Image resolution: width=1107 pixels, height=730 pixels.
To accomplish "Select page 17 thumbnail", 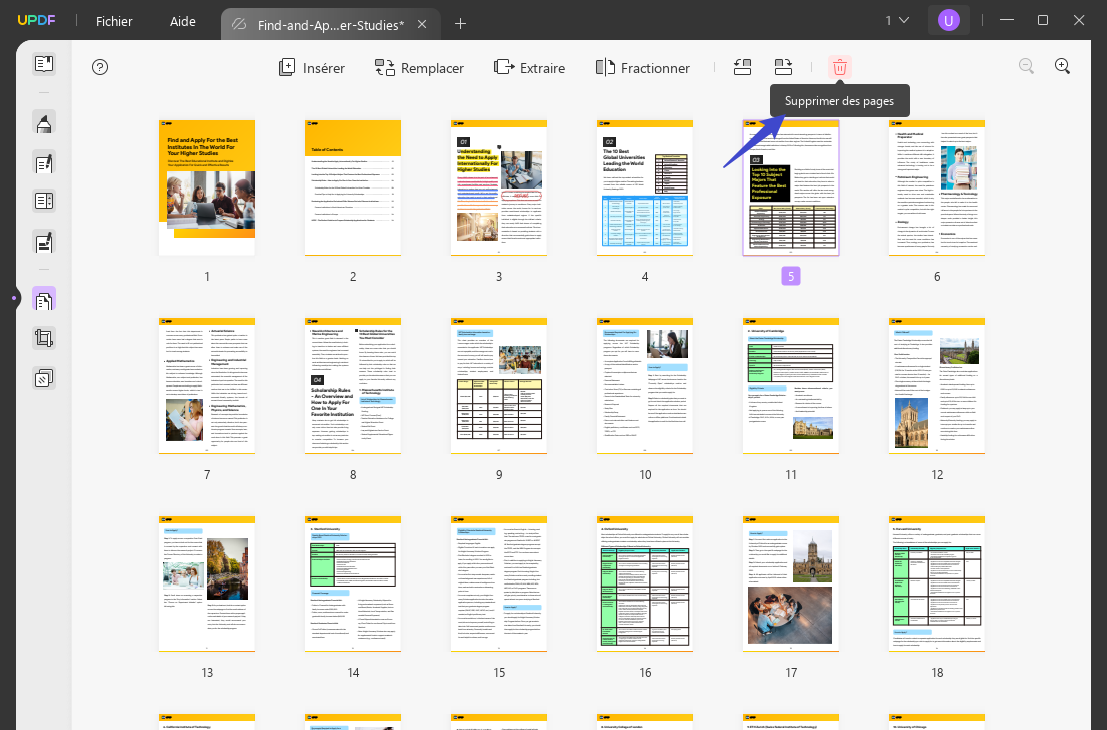I will coord(791,584).
